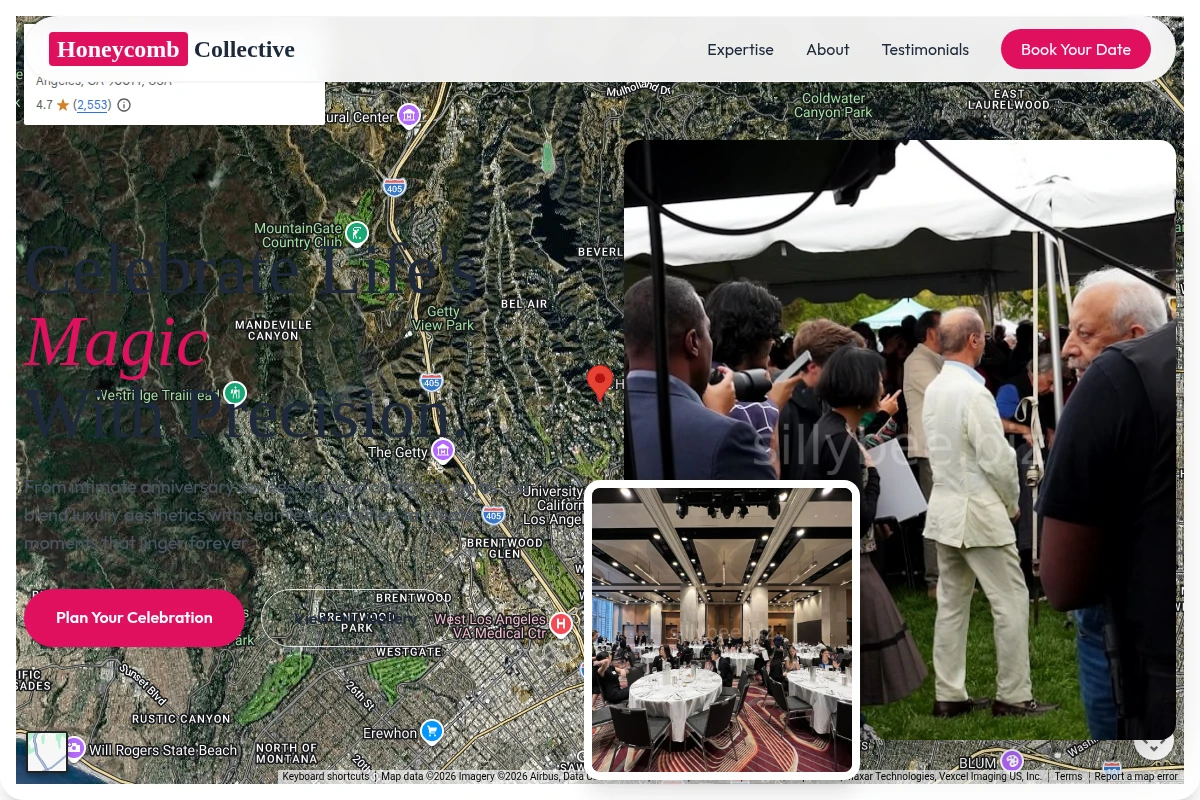The image size is (1200, 800).
Task: Click MountainGate Country Club golf icon
Action: tap(357, 234)
